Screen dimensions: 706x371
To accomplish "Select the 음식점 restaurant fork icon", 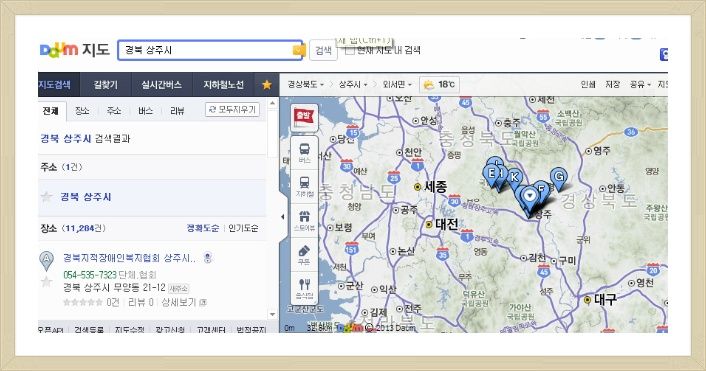I will [x=304, y=288].
